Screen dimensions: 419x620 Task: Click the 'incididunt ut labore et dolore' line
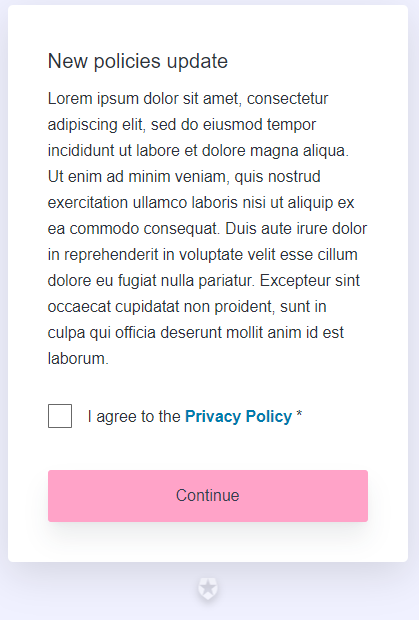[198, 151]
